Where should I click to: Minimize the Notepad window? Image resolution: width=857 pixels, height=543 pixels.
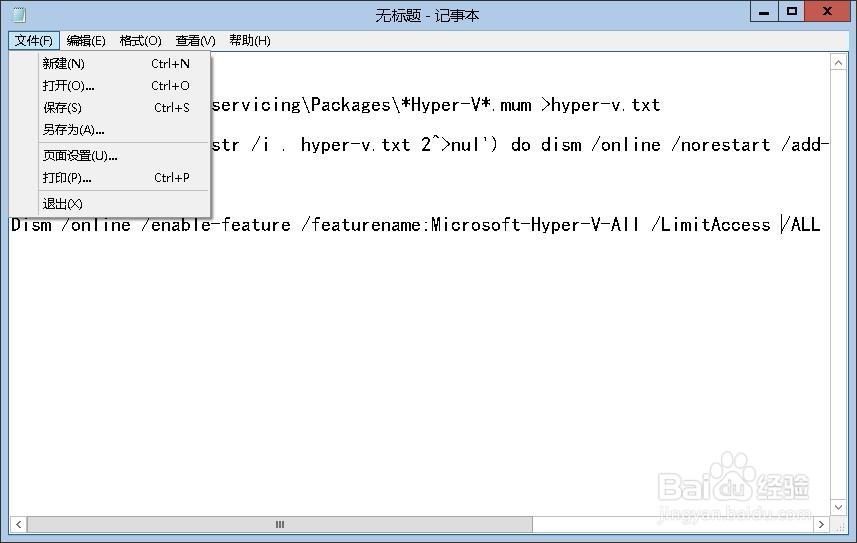[x=764, y=11]
